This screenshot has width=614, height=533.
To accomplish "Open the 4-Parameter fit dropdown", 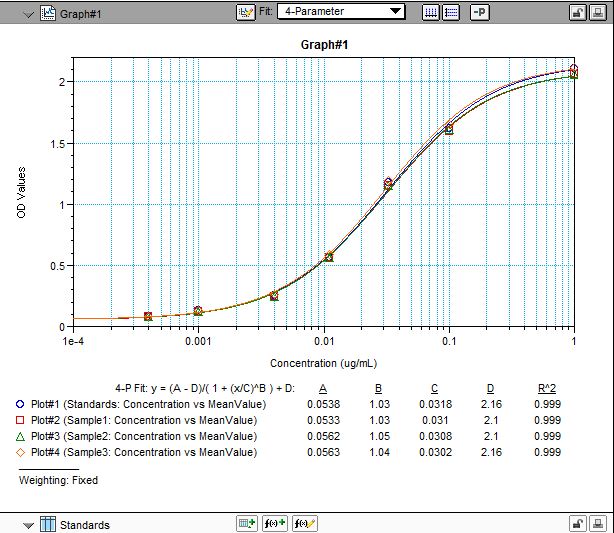I will point(341,11).
